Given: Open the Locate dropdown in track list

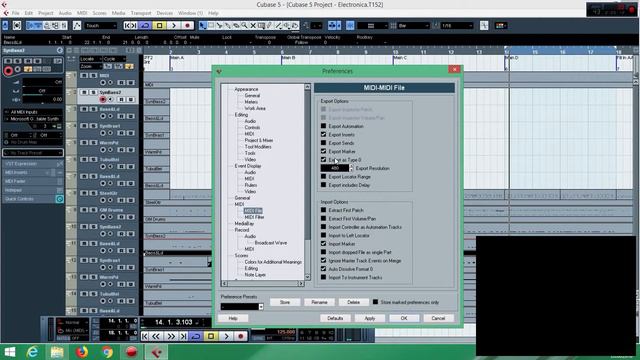Looking at the screenshot, I should pos(91,59).
